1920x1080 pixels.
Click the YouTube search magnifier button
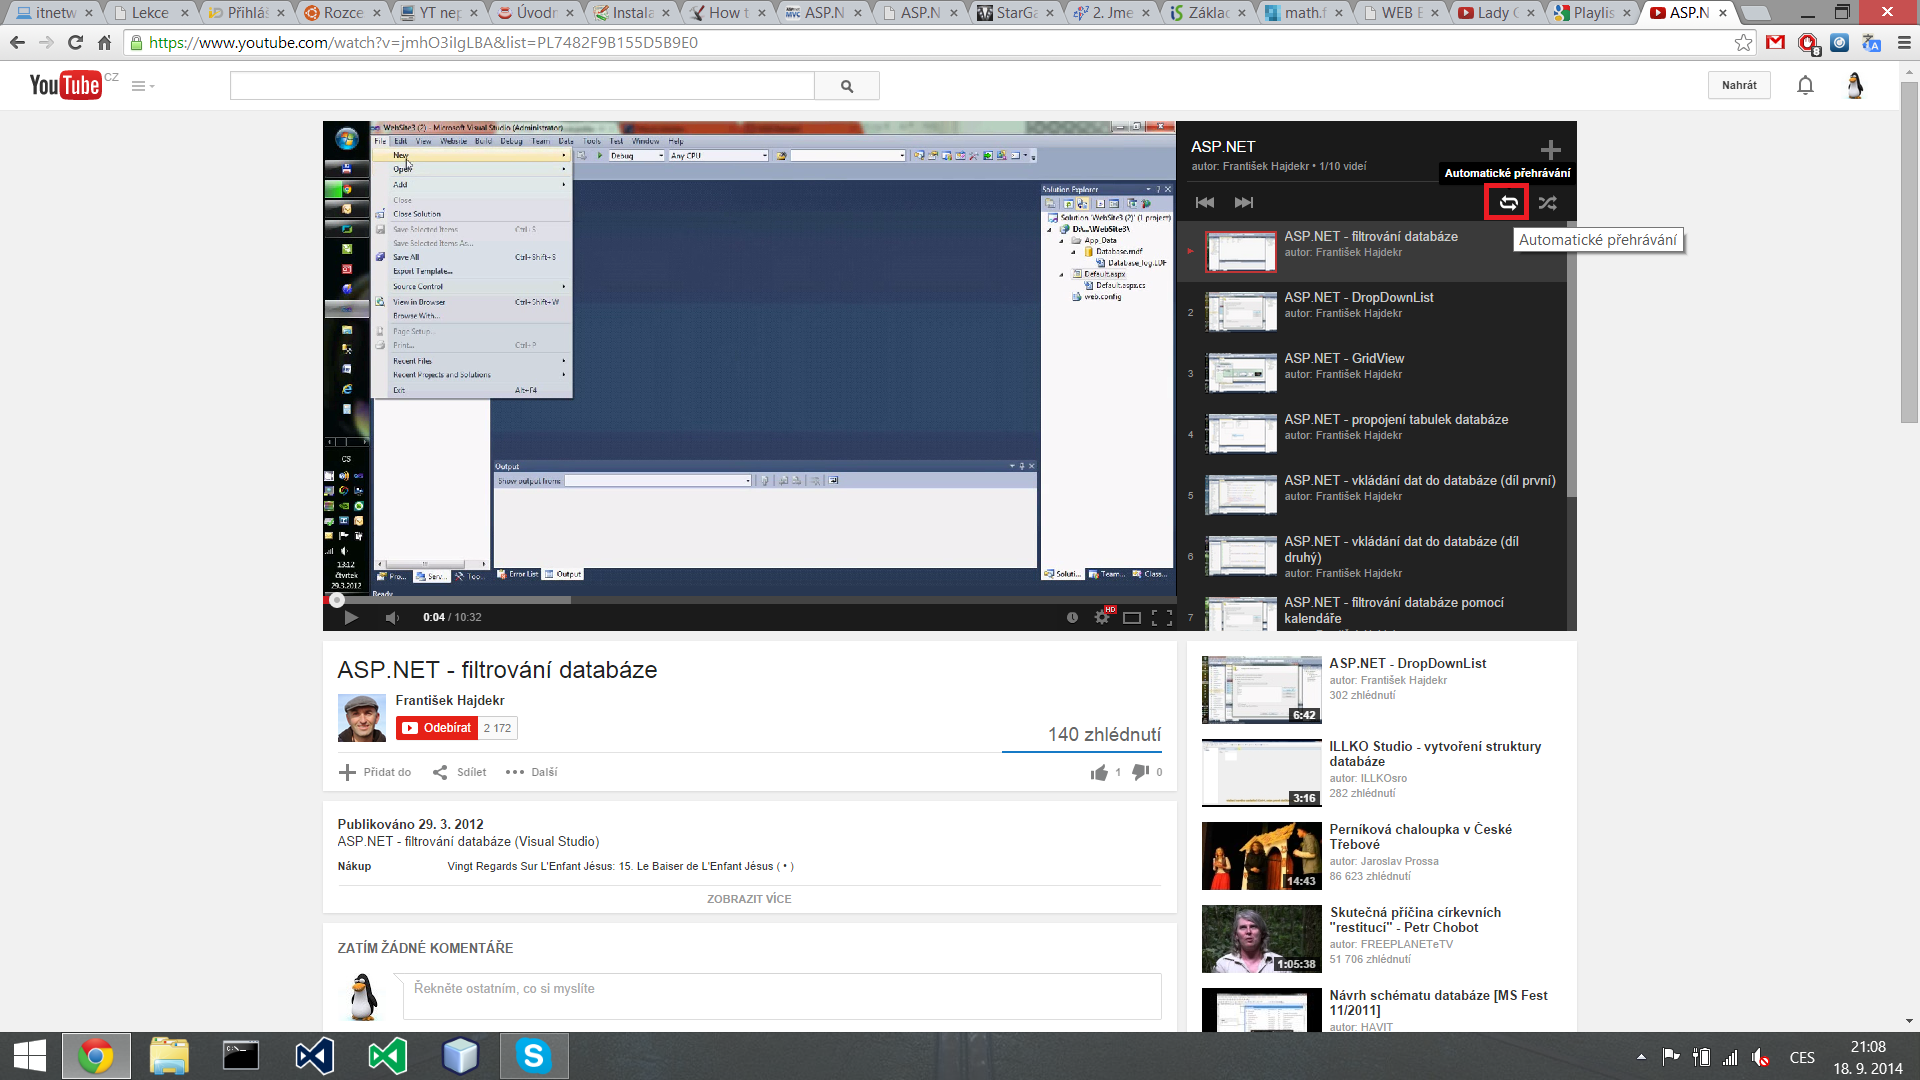coord(847,86)
